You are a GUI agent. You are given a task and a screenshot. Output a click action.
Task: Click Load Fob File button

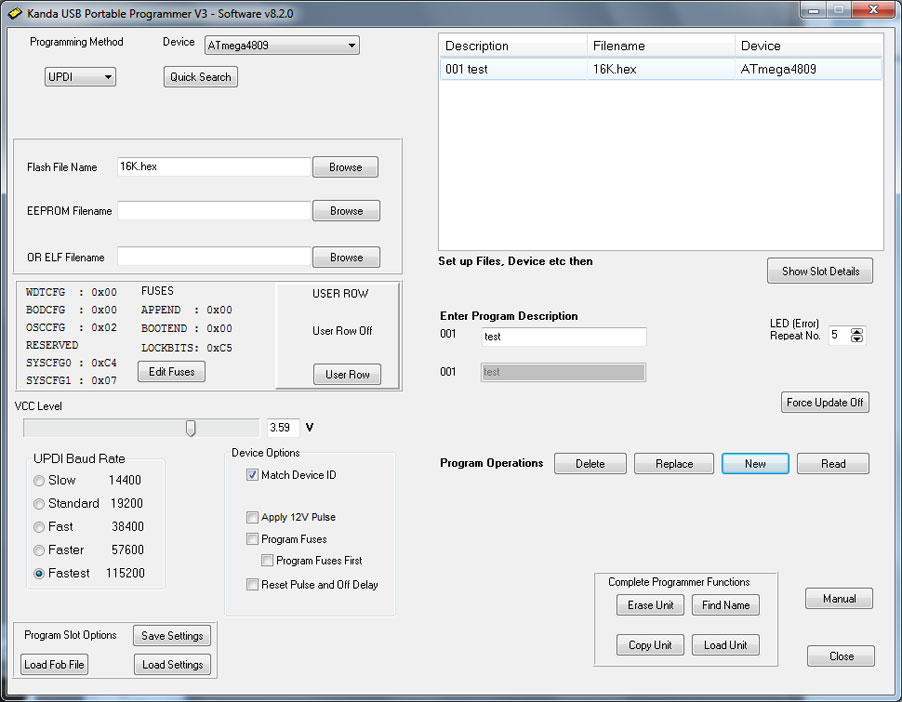pos(54,665)
